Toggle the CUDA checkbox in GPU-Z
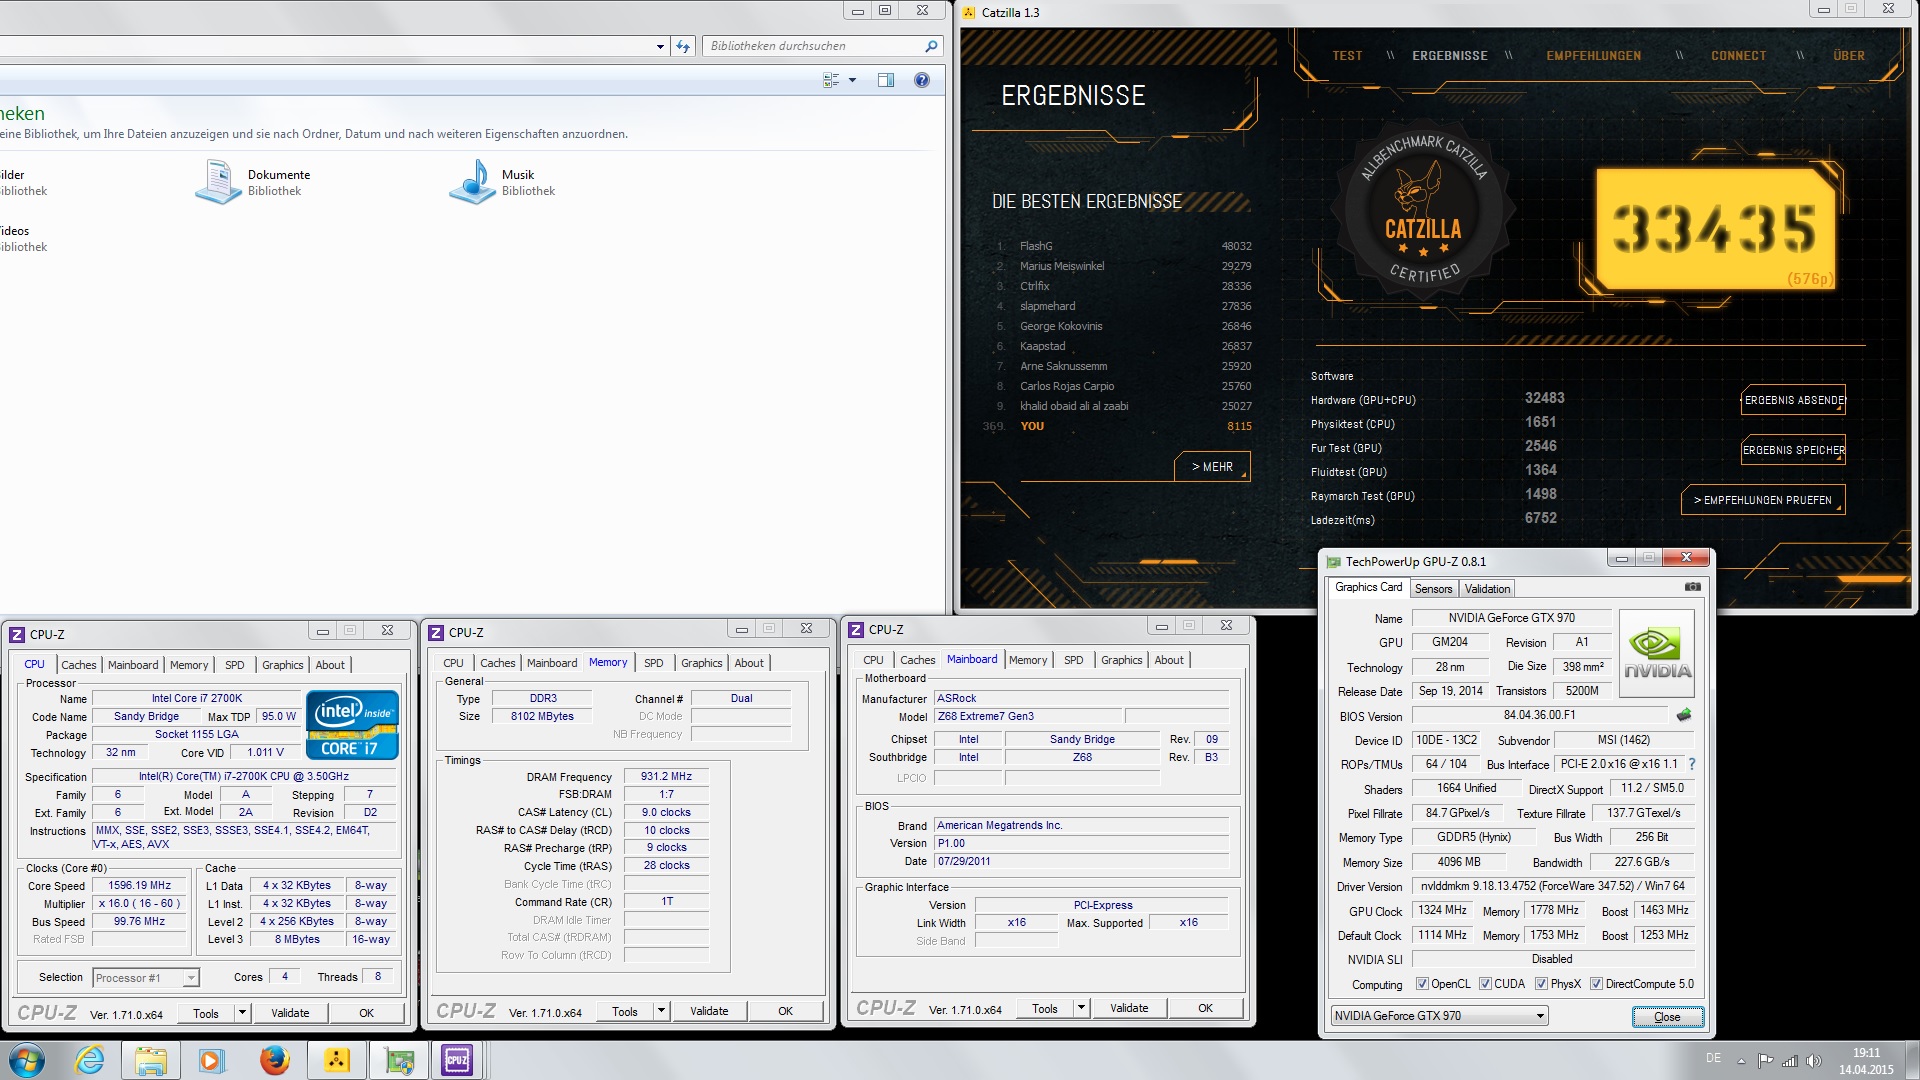Viewport: 1920px width, 1080px height. 1486,984
